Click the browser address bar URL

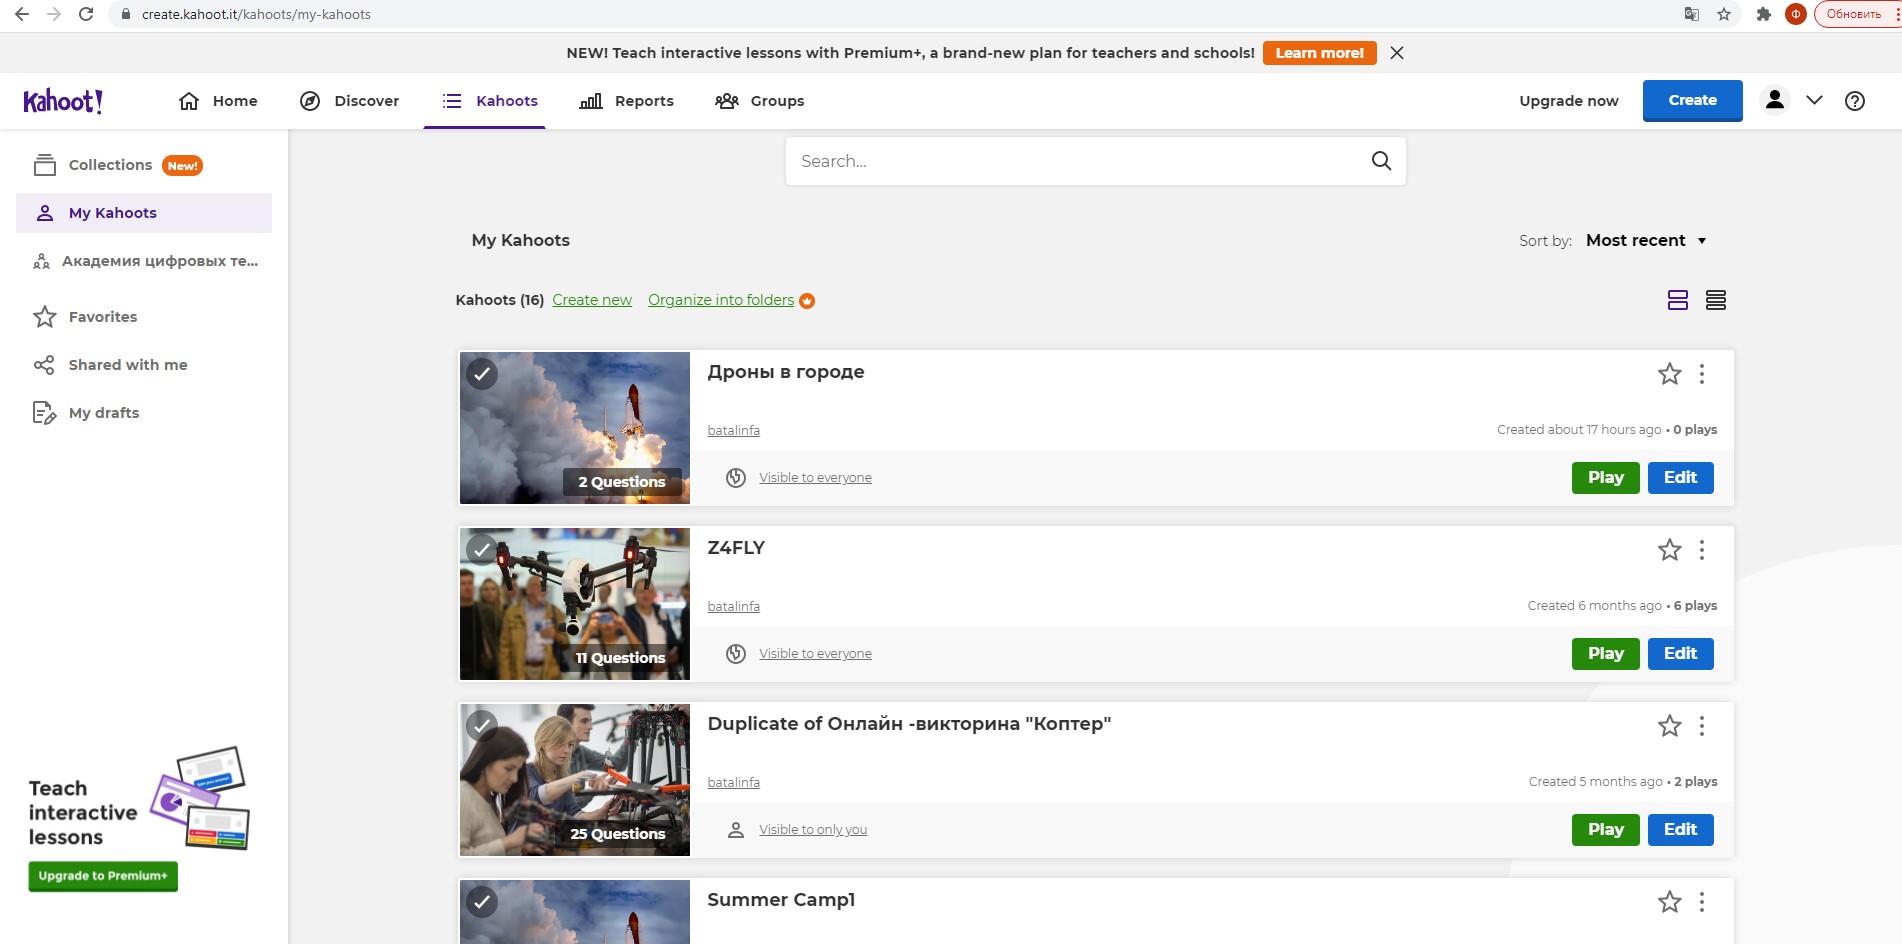click(x=256, y=14)
